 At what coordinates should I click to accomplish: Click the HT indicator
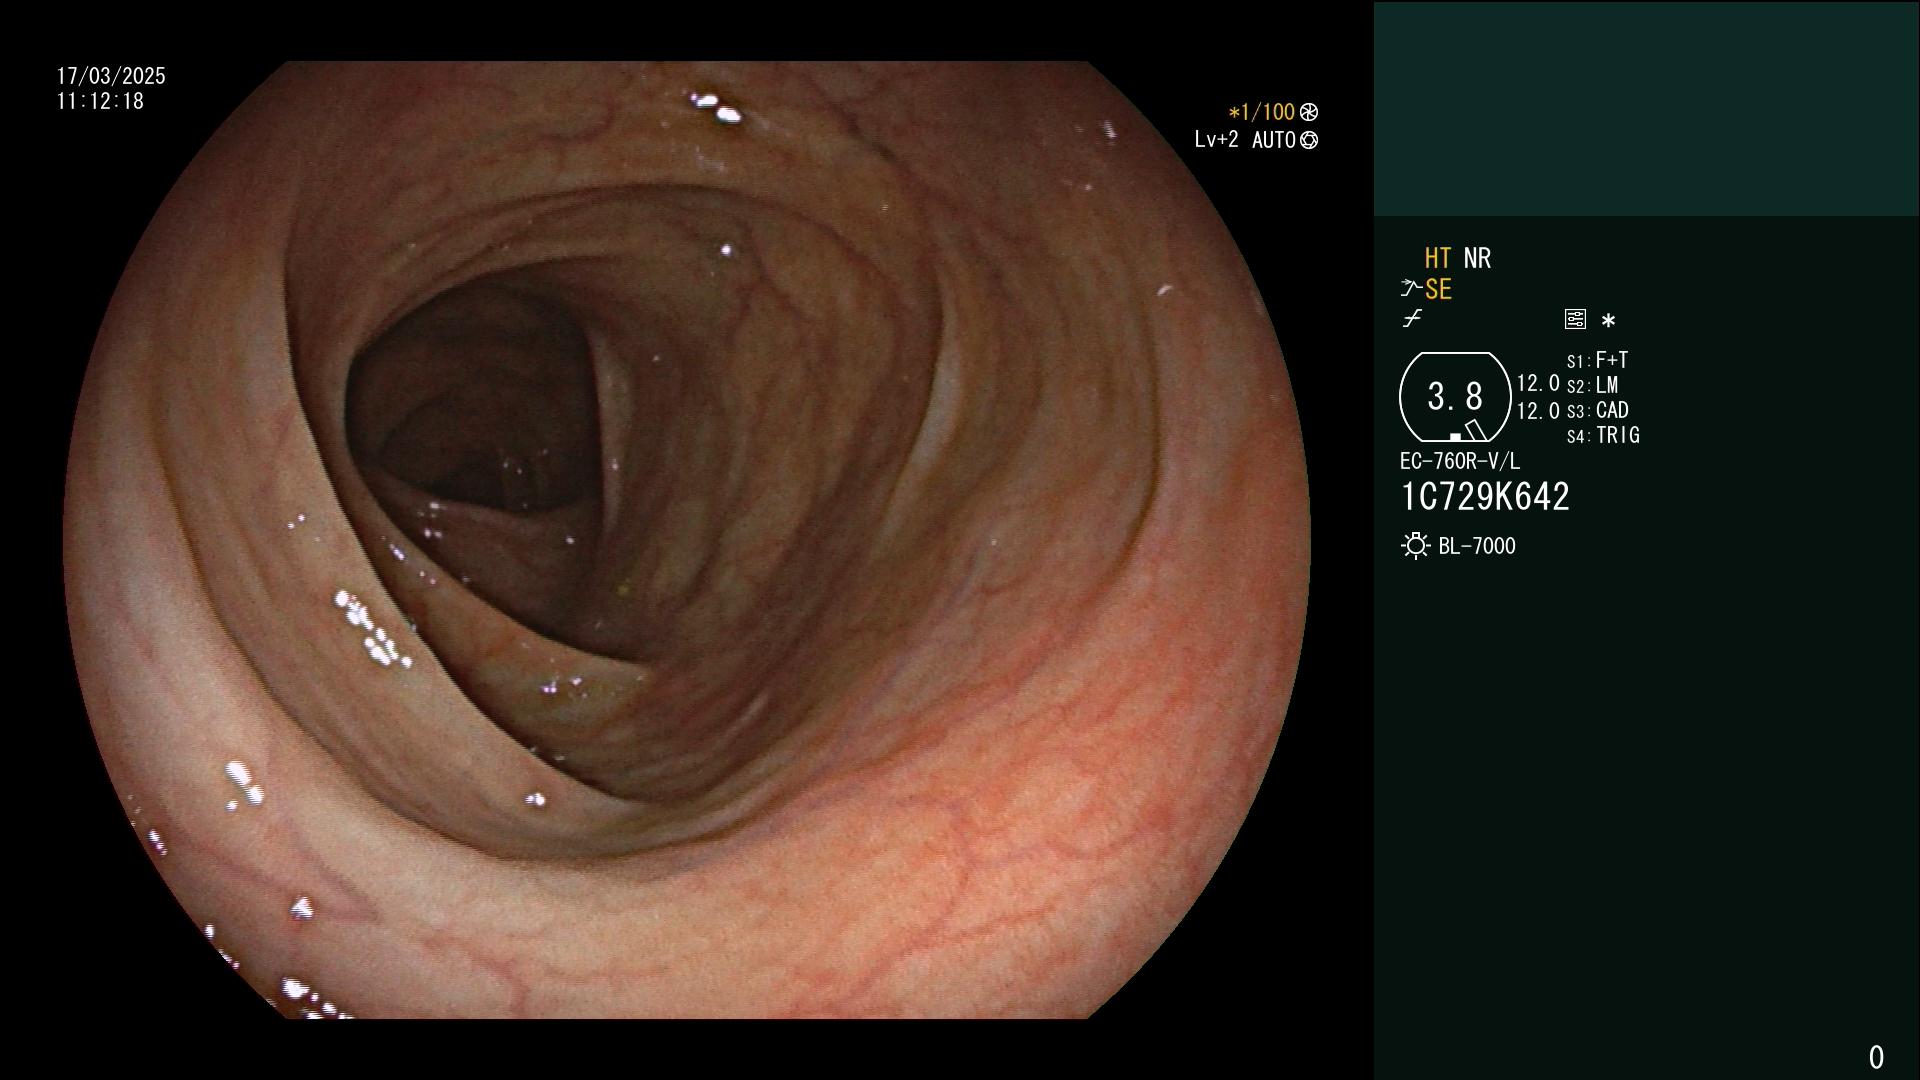[1438, 259]
